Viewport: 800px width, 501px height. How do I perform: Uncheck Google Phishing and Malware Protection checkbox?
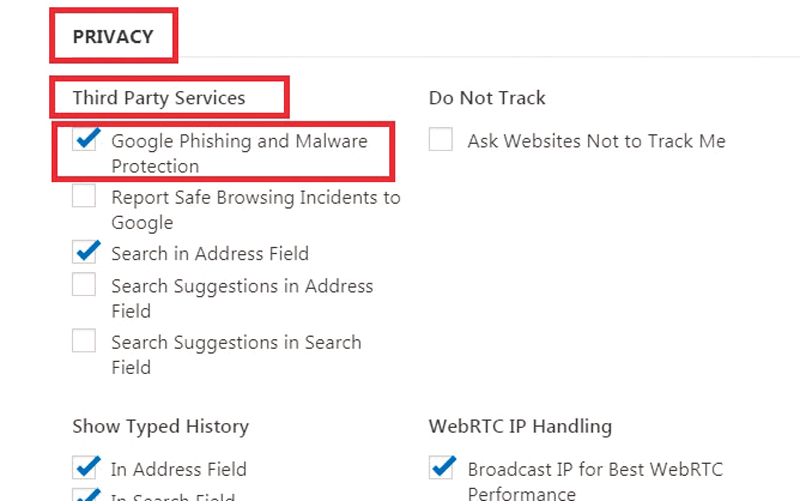[x=85, y=141]
